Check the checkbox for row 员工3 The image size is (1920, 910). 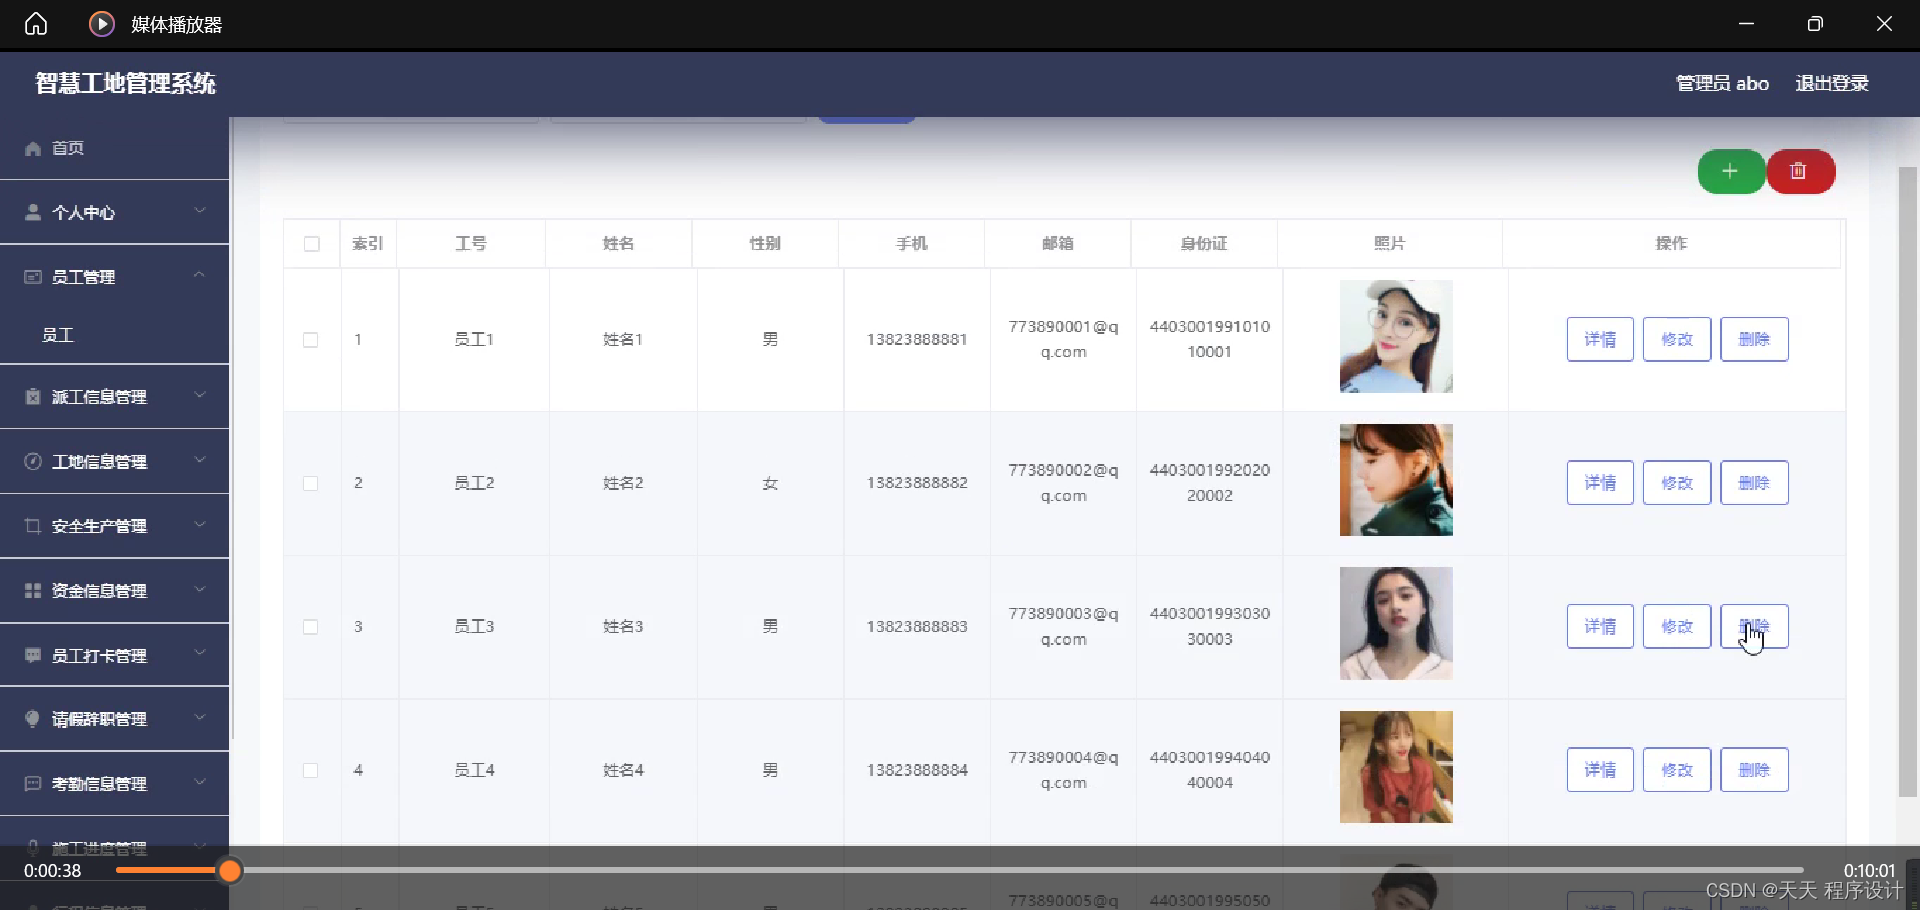click(x=311, y=627)
